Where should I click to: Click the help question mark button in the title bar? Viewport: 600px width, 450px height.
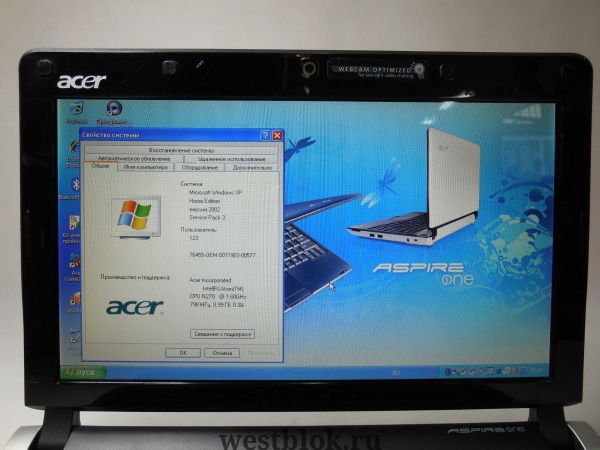[265, 135]
